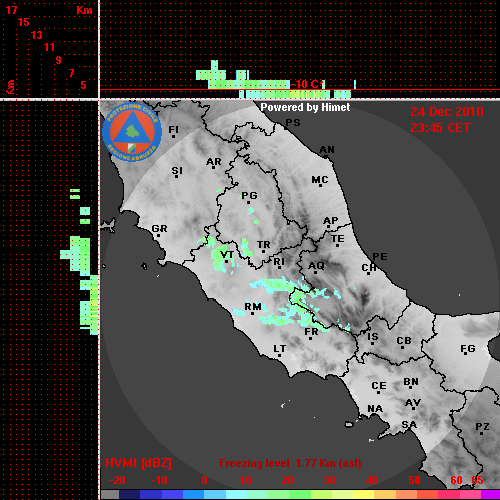Click the 13 km height axis label
Viewport: 500px width, 500px height.
tap(37, 35)
